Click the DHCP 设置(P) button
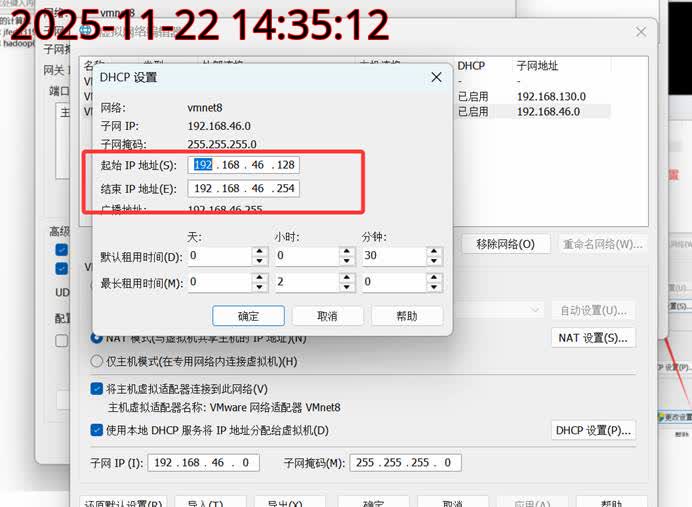692x507 pixels. [x=593, y=431]
